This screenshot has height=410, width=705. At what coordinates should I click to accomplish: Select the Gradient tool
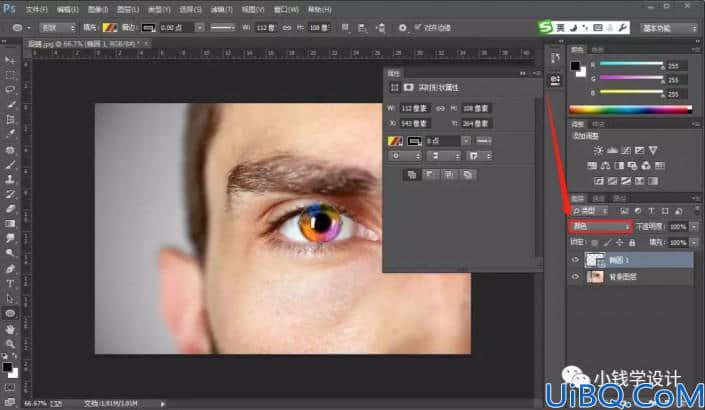[x=10, y=223]
